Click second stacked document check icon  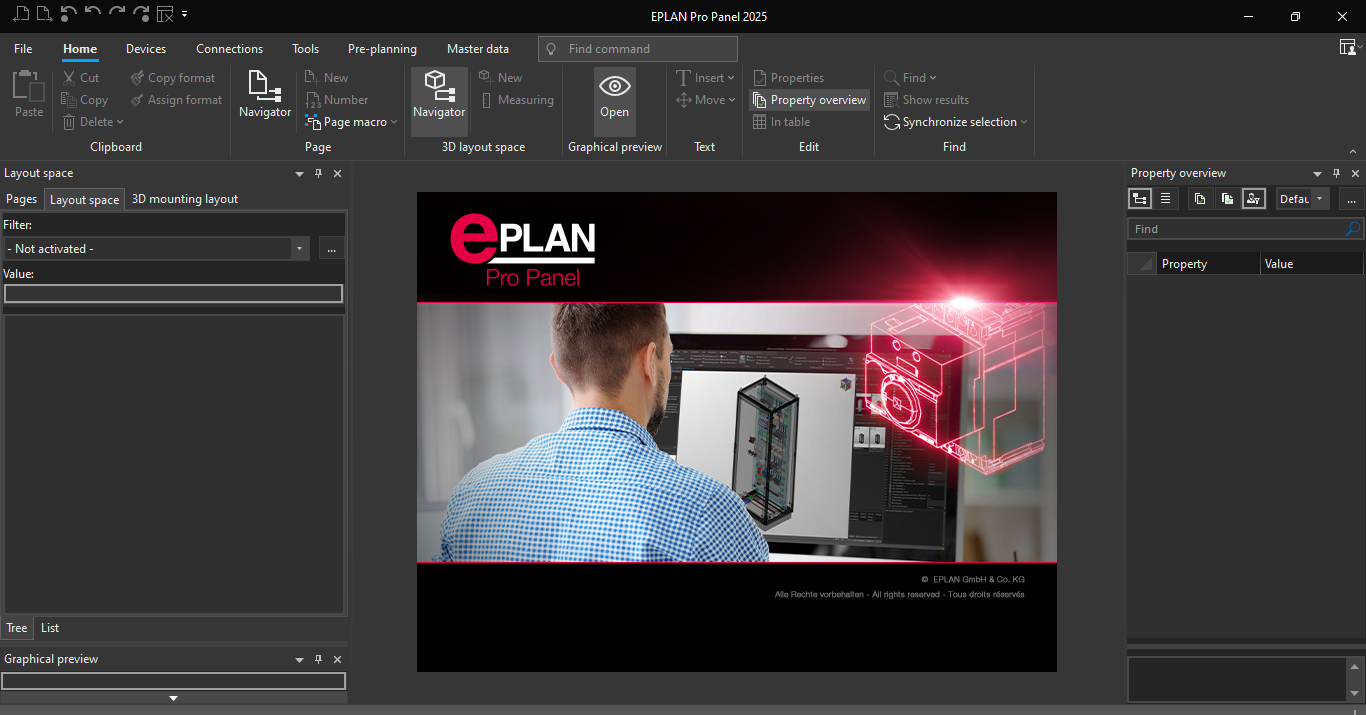tap(1227, 198)
